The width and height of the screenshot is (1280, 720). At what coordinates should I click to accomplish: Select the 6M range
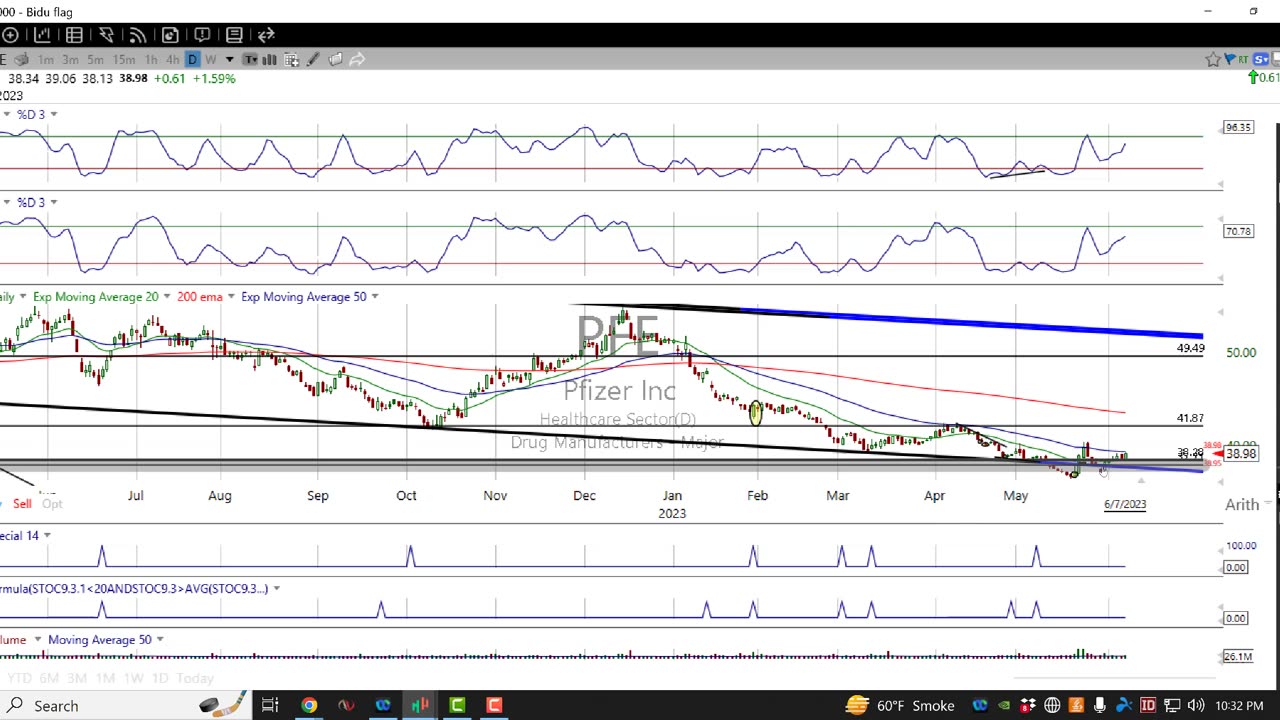tap(49, 678)
